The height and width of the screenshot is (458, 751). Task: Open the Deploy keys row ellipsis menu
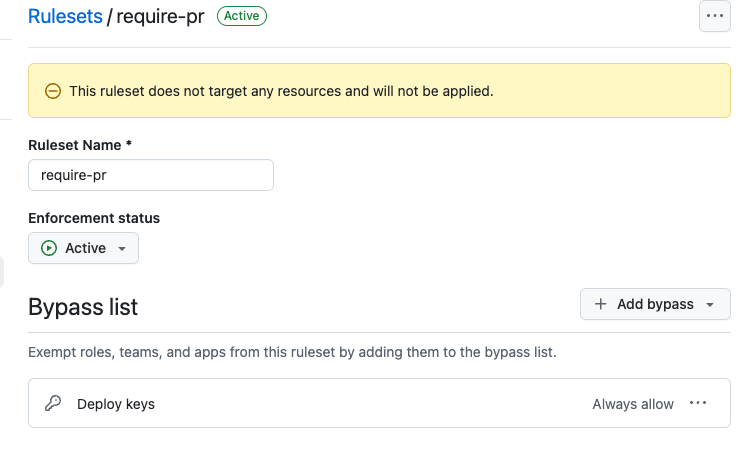tap(698, 403)
